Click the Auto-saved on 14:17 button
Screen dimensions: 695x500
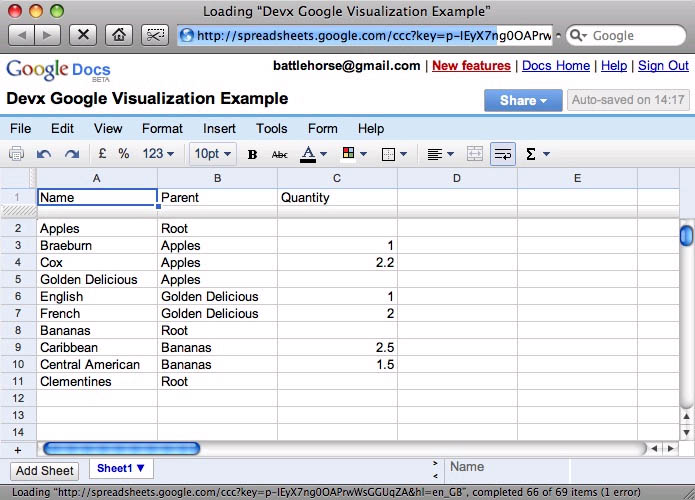coord(628,100)
